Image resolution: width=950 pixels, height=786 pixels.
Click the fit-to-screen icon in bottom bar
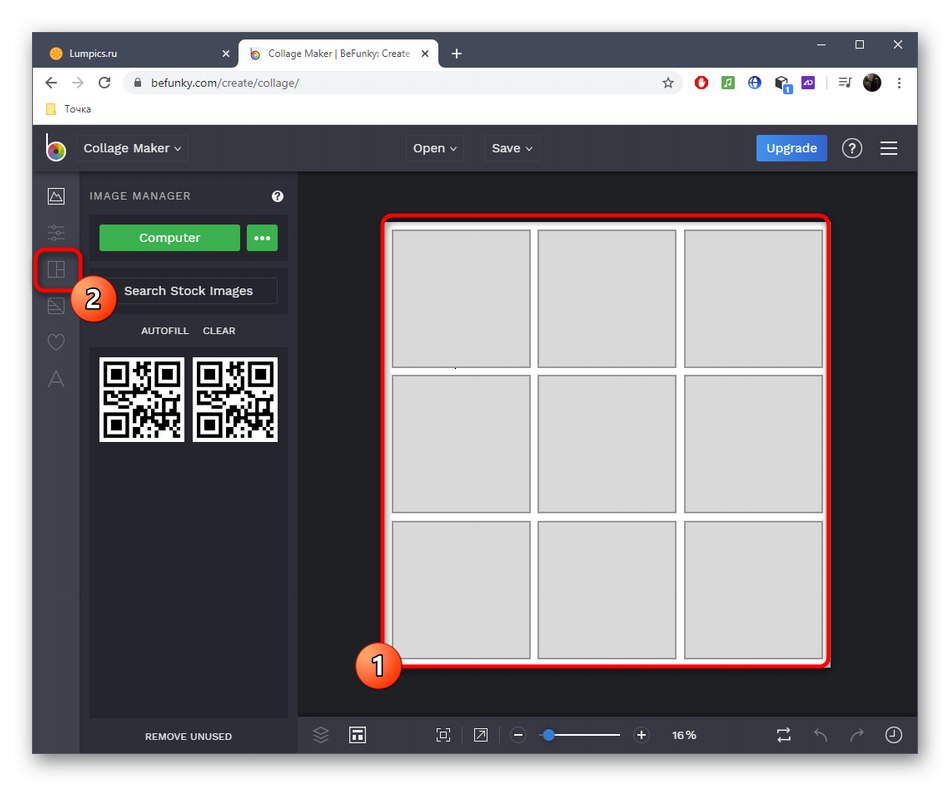(x=443, y=735)
